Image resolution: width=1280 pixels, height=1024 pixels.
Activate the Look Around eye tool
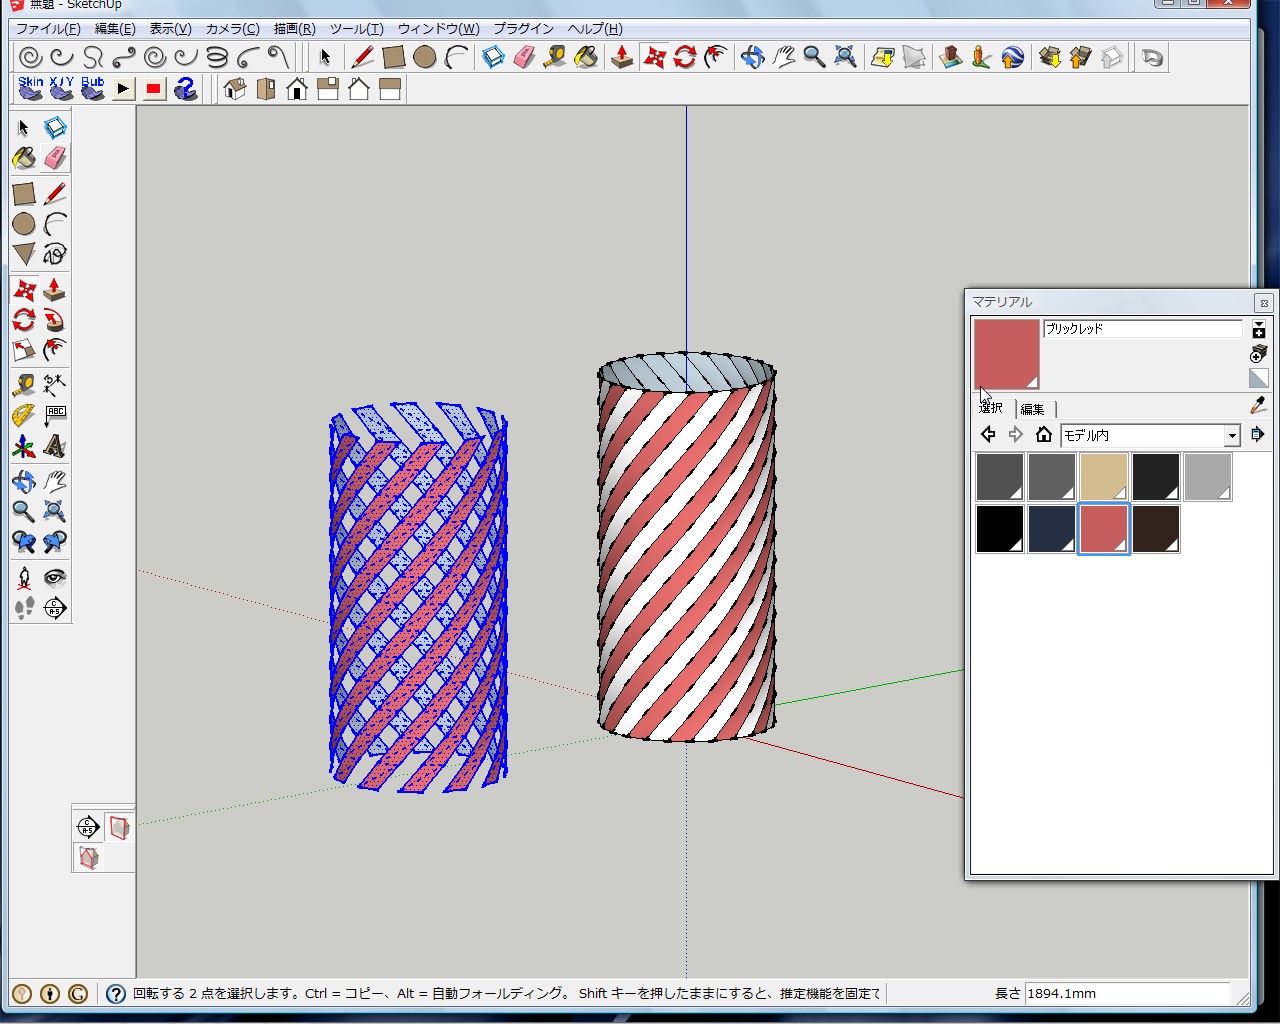click(54, 577)
